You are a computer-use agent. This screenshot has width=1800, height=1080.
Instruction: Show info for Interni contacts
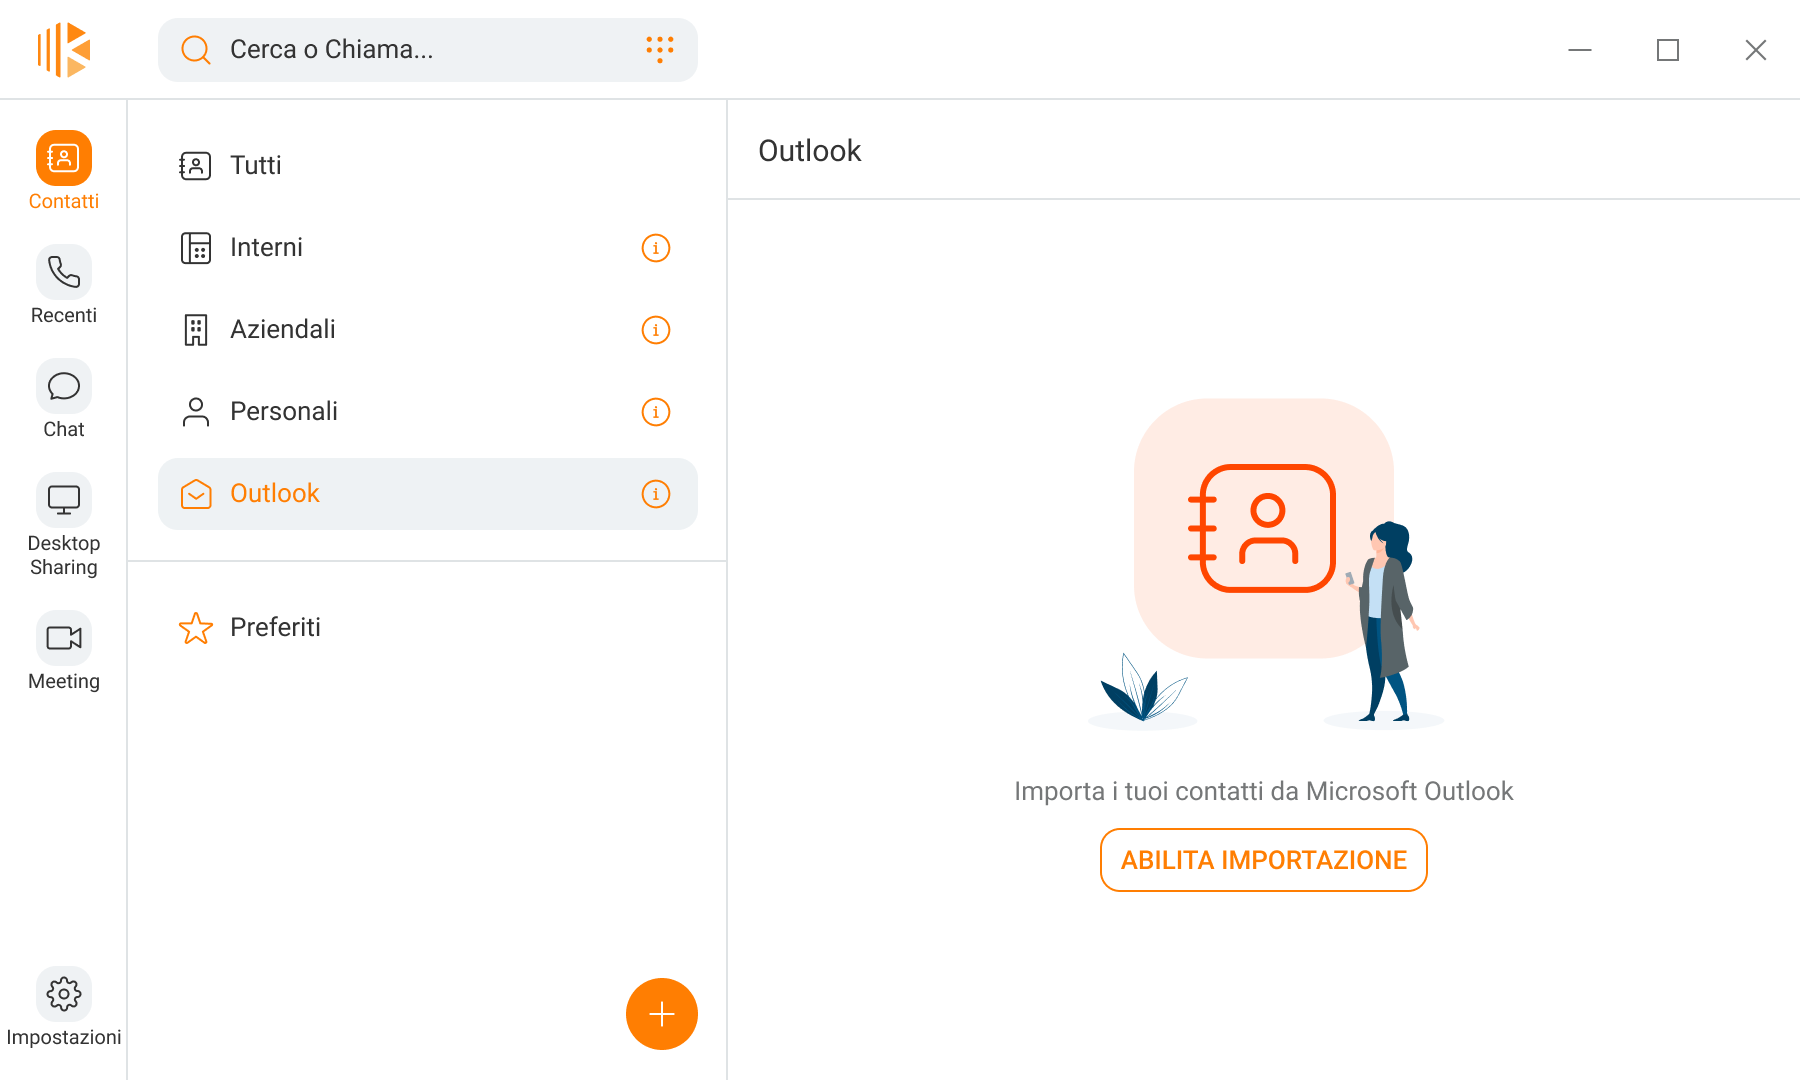(x=656, y=248)
